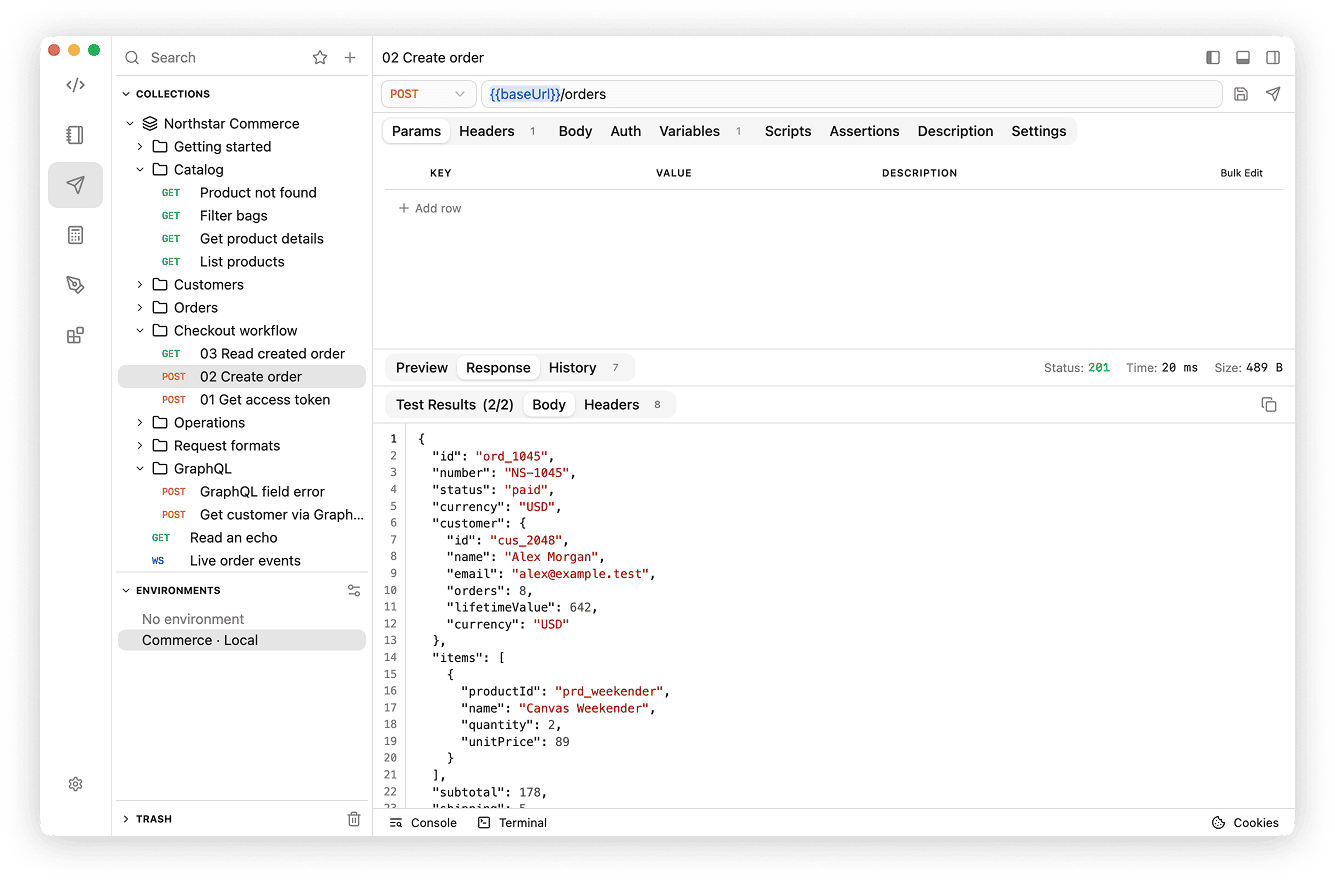1335x880 pixels.
Task: Collapse the Checkout workflow folder
Action: coord(140,331)
